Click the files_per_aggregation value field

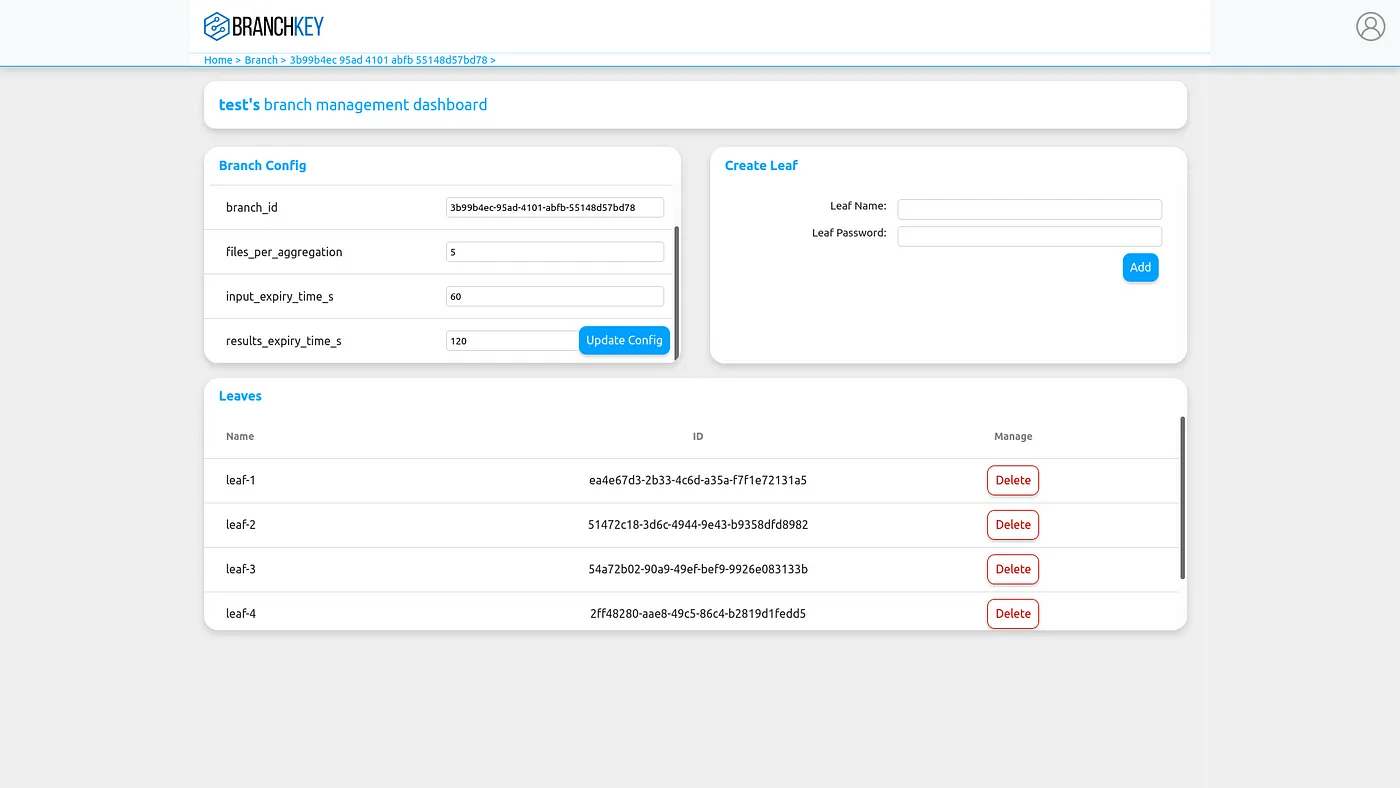[x=554, y=251]
